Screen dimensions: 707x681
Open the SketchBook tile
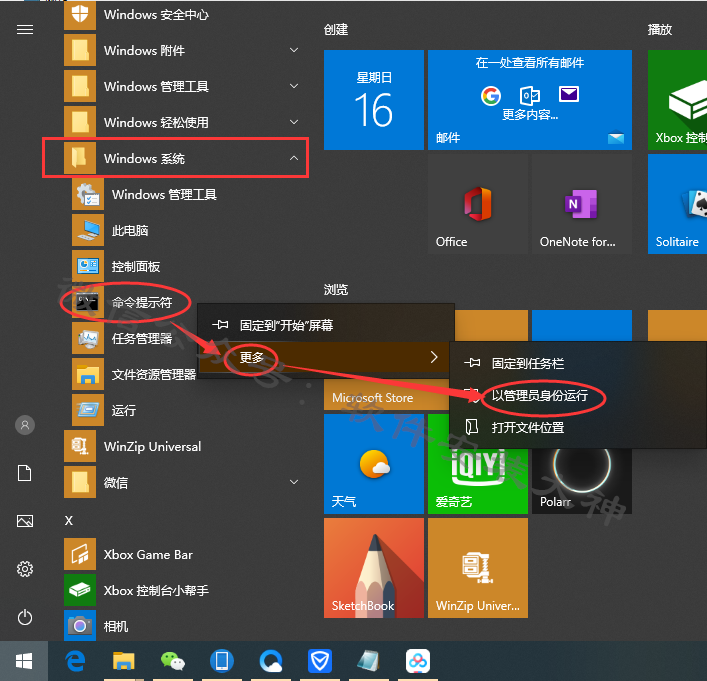pos(374,568)
